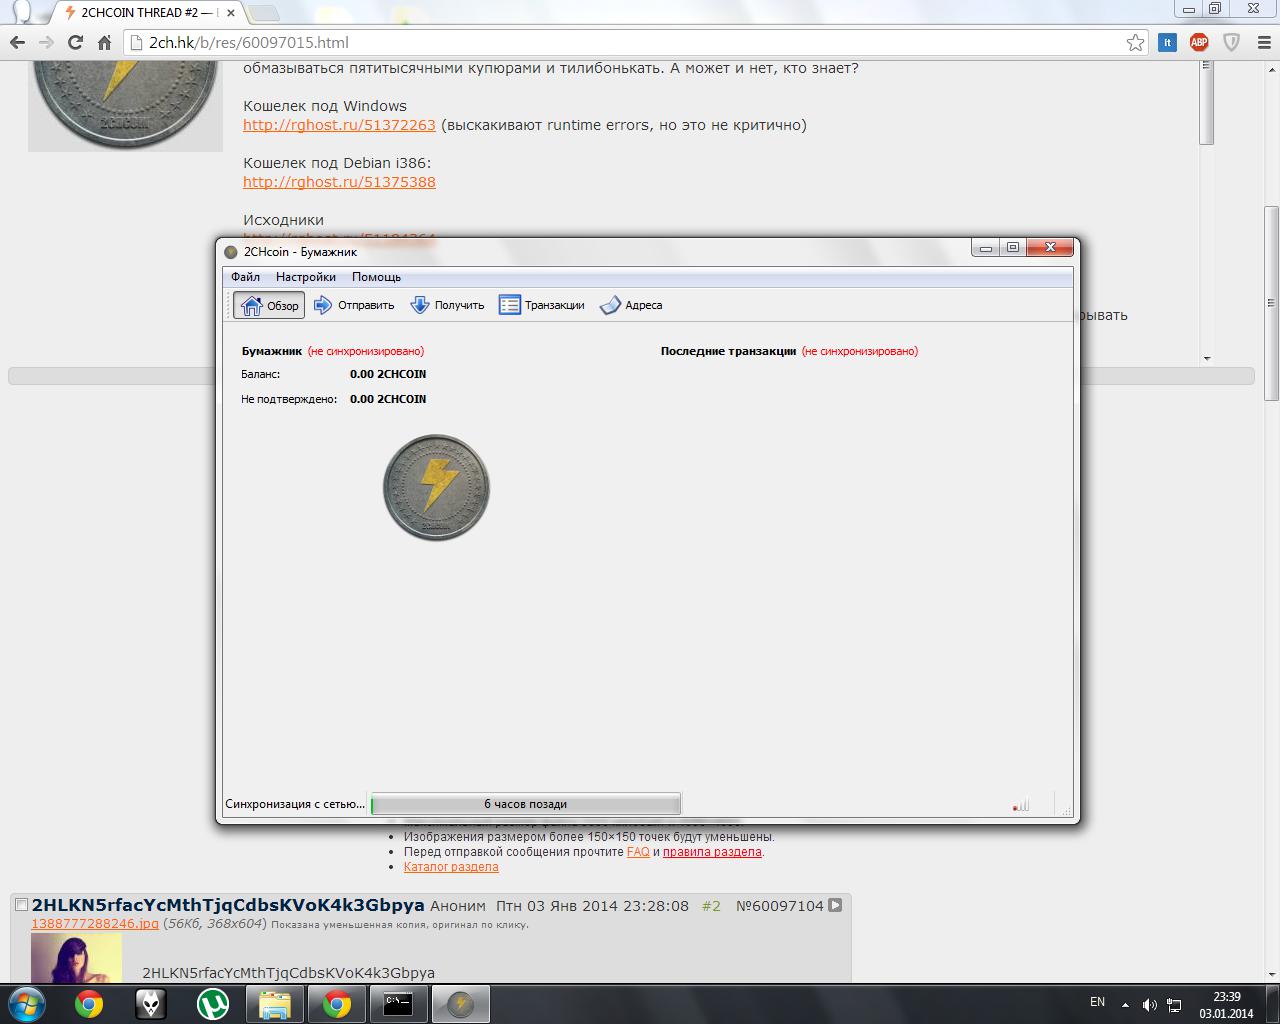Open the Файл menu in 2CHcoin wallet
The image size is (1280, 1024).
tap(245, 277)
